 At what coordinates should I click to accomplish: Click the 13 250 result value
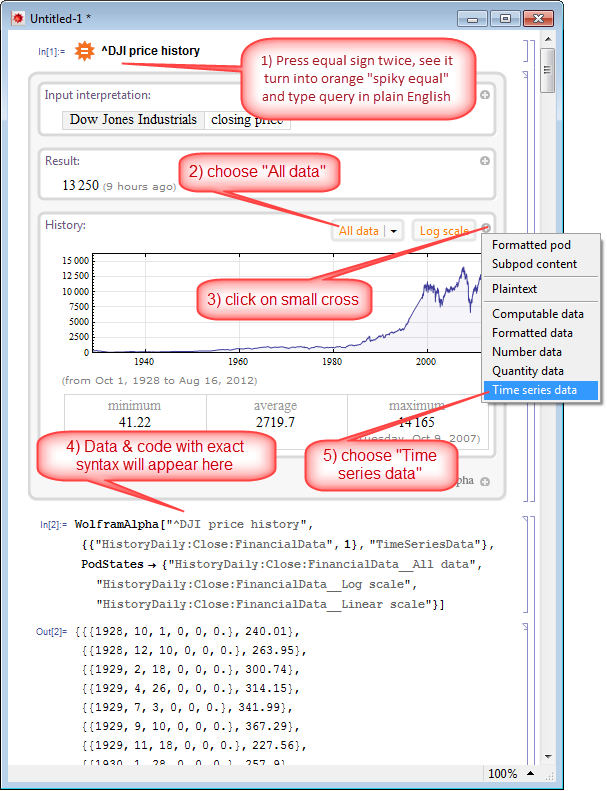tap(80, 185)
